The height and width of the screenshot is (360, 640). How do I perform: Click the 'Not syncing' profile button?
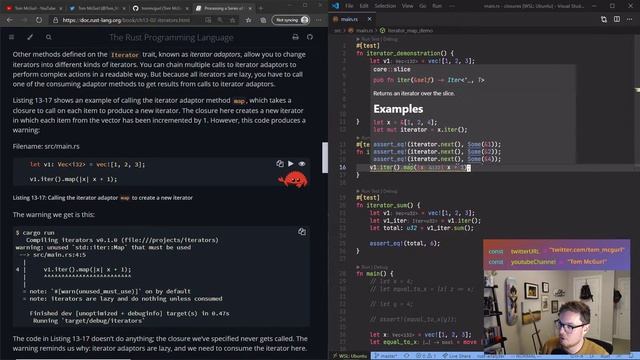point(291,20)
